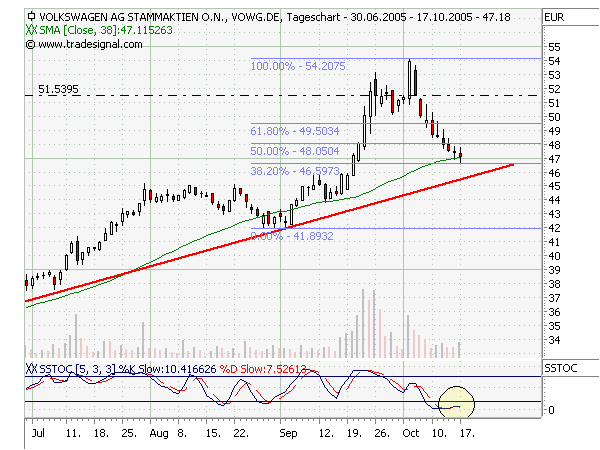Click the 26. date axis label
600x450 pixels.
click(x=382, y=434)
